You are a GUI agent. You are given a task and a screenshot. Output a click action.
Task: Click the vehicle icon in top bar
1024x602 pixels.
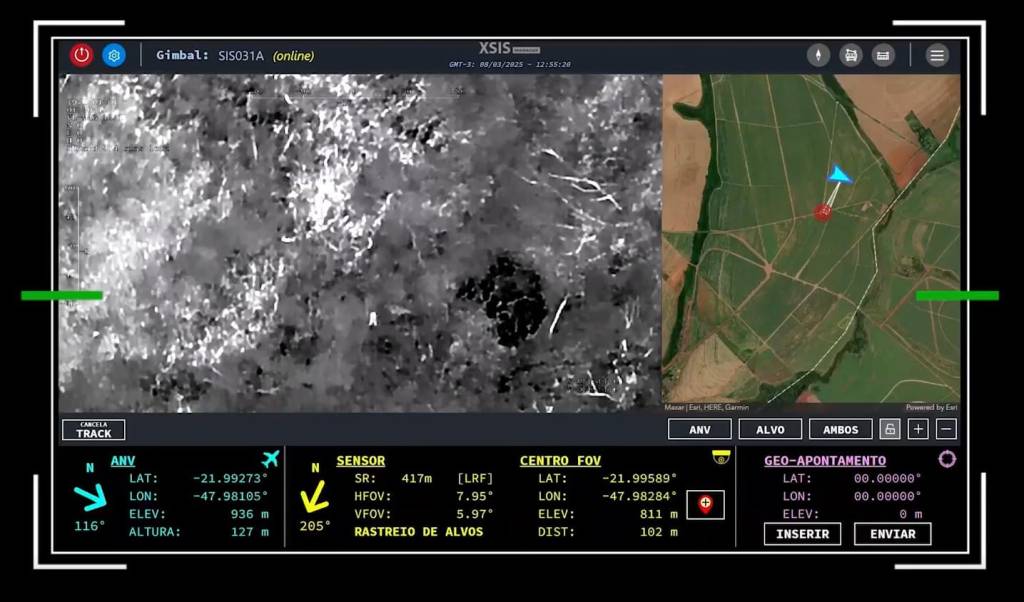coord(851,55)
